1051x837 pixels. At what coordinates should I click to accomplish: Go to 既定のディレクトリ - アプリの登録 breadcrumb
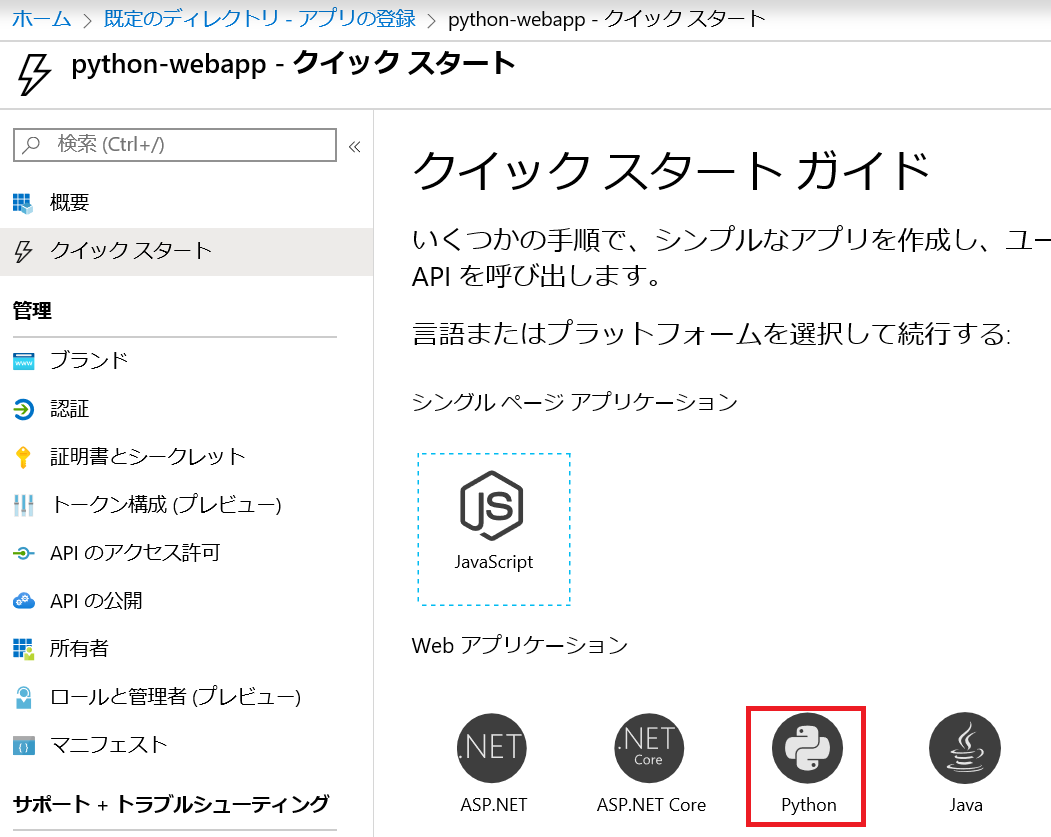(260, 19)
